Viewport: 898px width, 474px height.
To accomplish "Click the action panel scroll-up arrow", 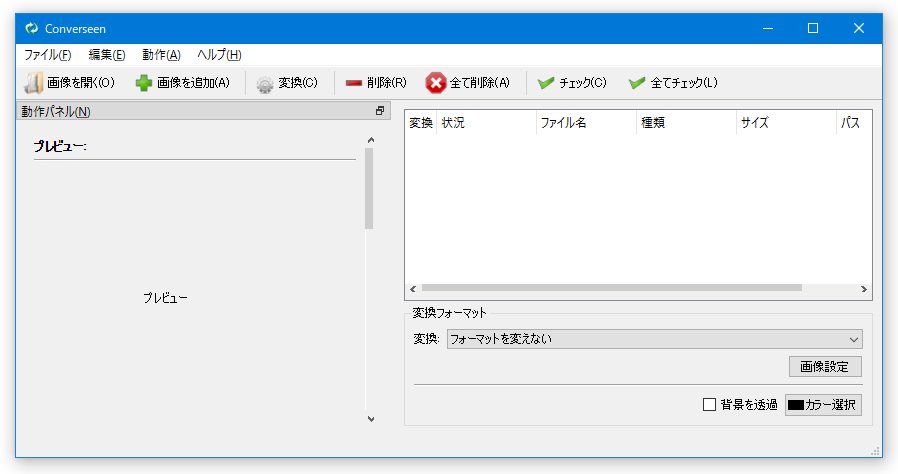I will coord(371,140).
